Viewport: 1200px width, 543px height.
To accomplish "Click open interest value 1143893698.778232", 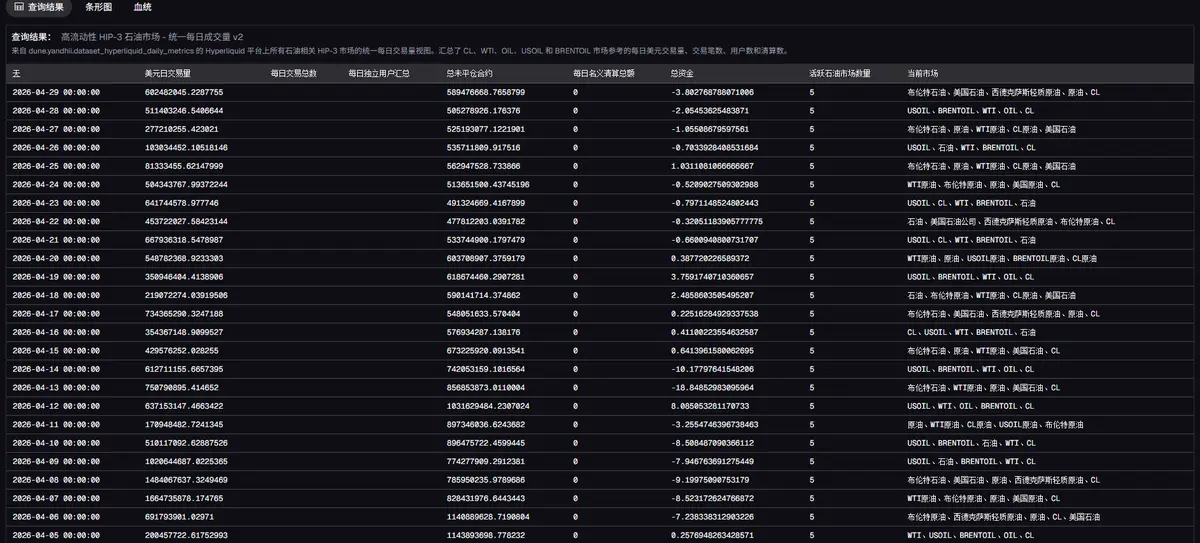I will 485,535.
